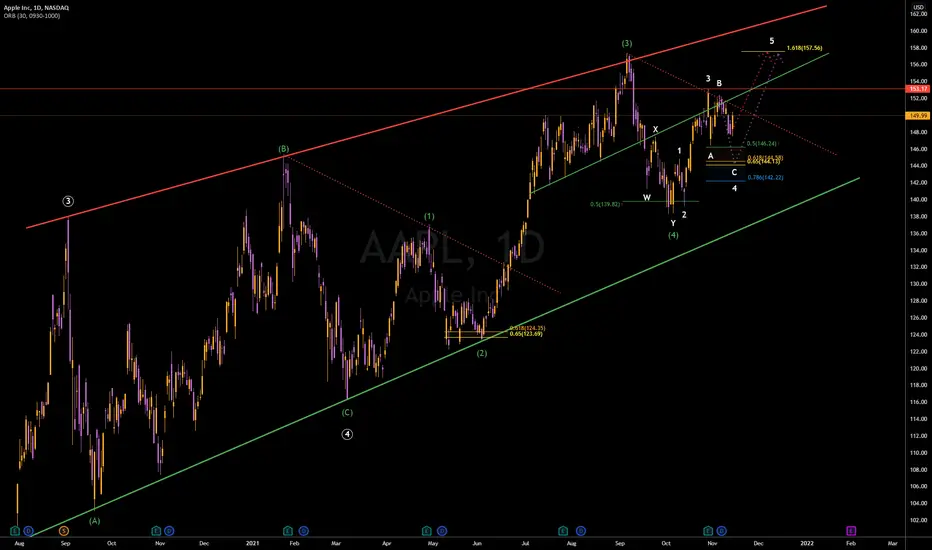This screenshot has width=932, height=550.
Task: Click the Dividend icon near May 2021
Action: 442,530
